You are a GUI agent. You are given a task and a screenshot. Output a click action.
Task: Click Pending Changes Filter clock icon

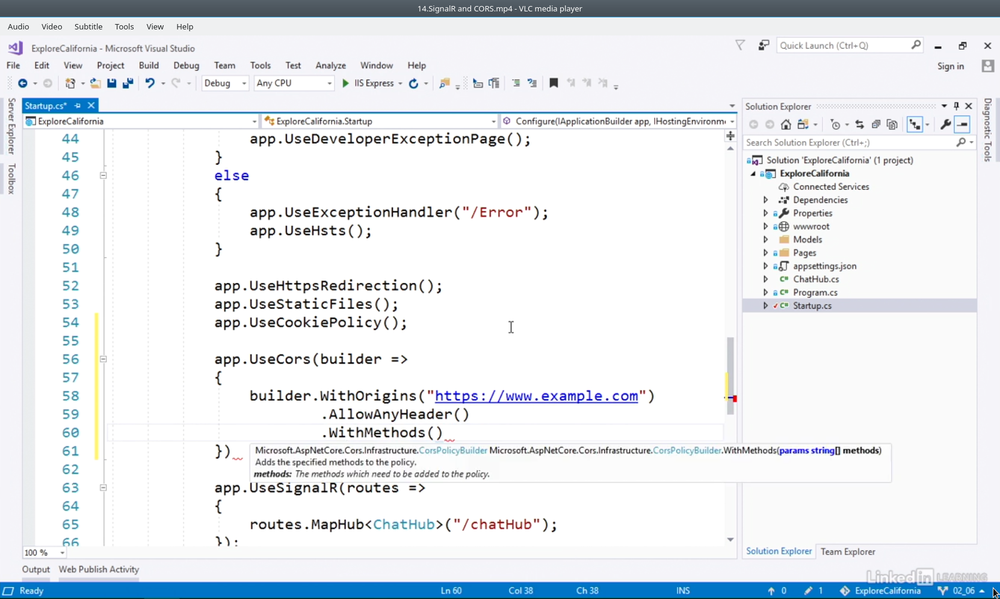pos(835,124)
